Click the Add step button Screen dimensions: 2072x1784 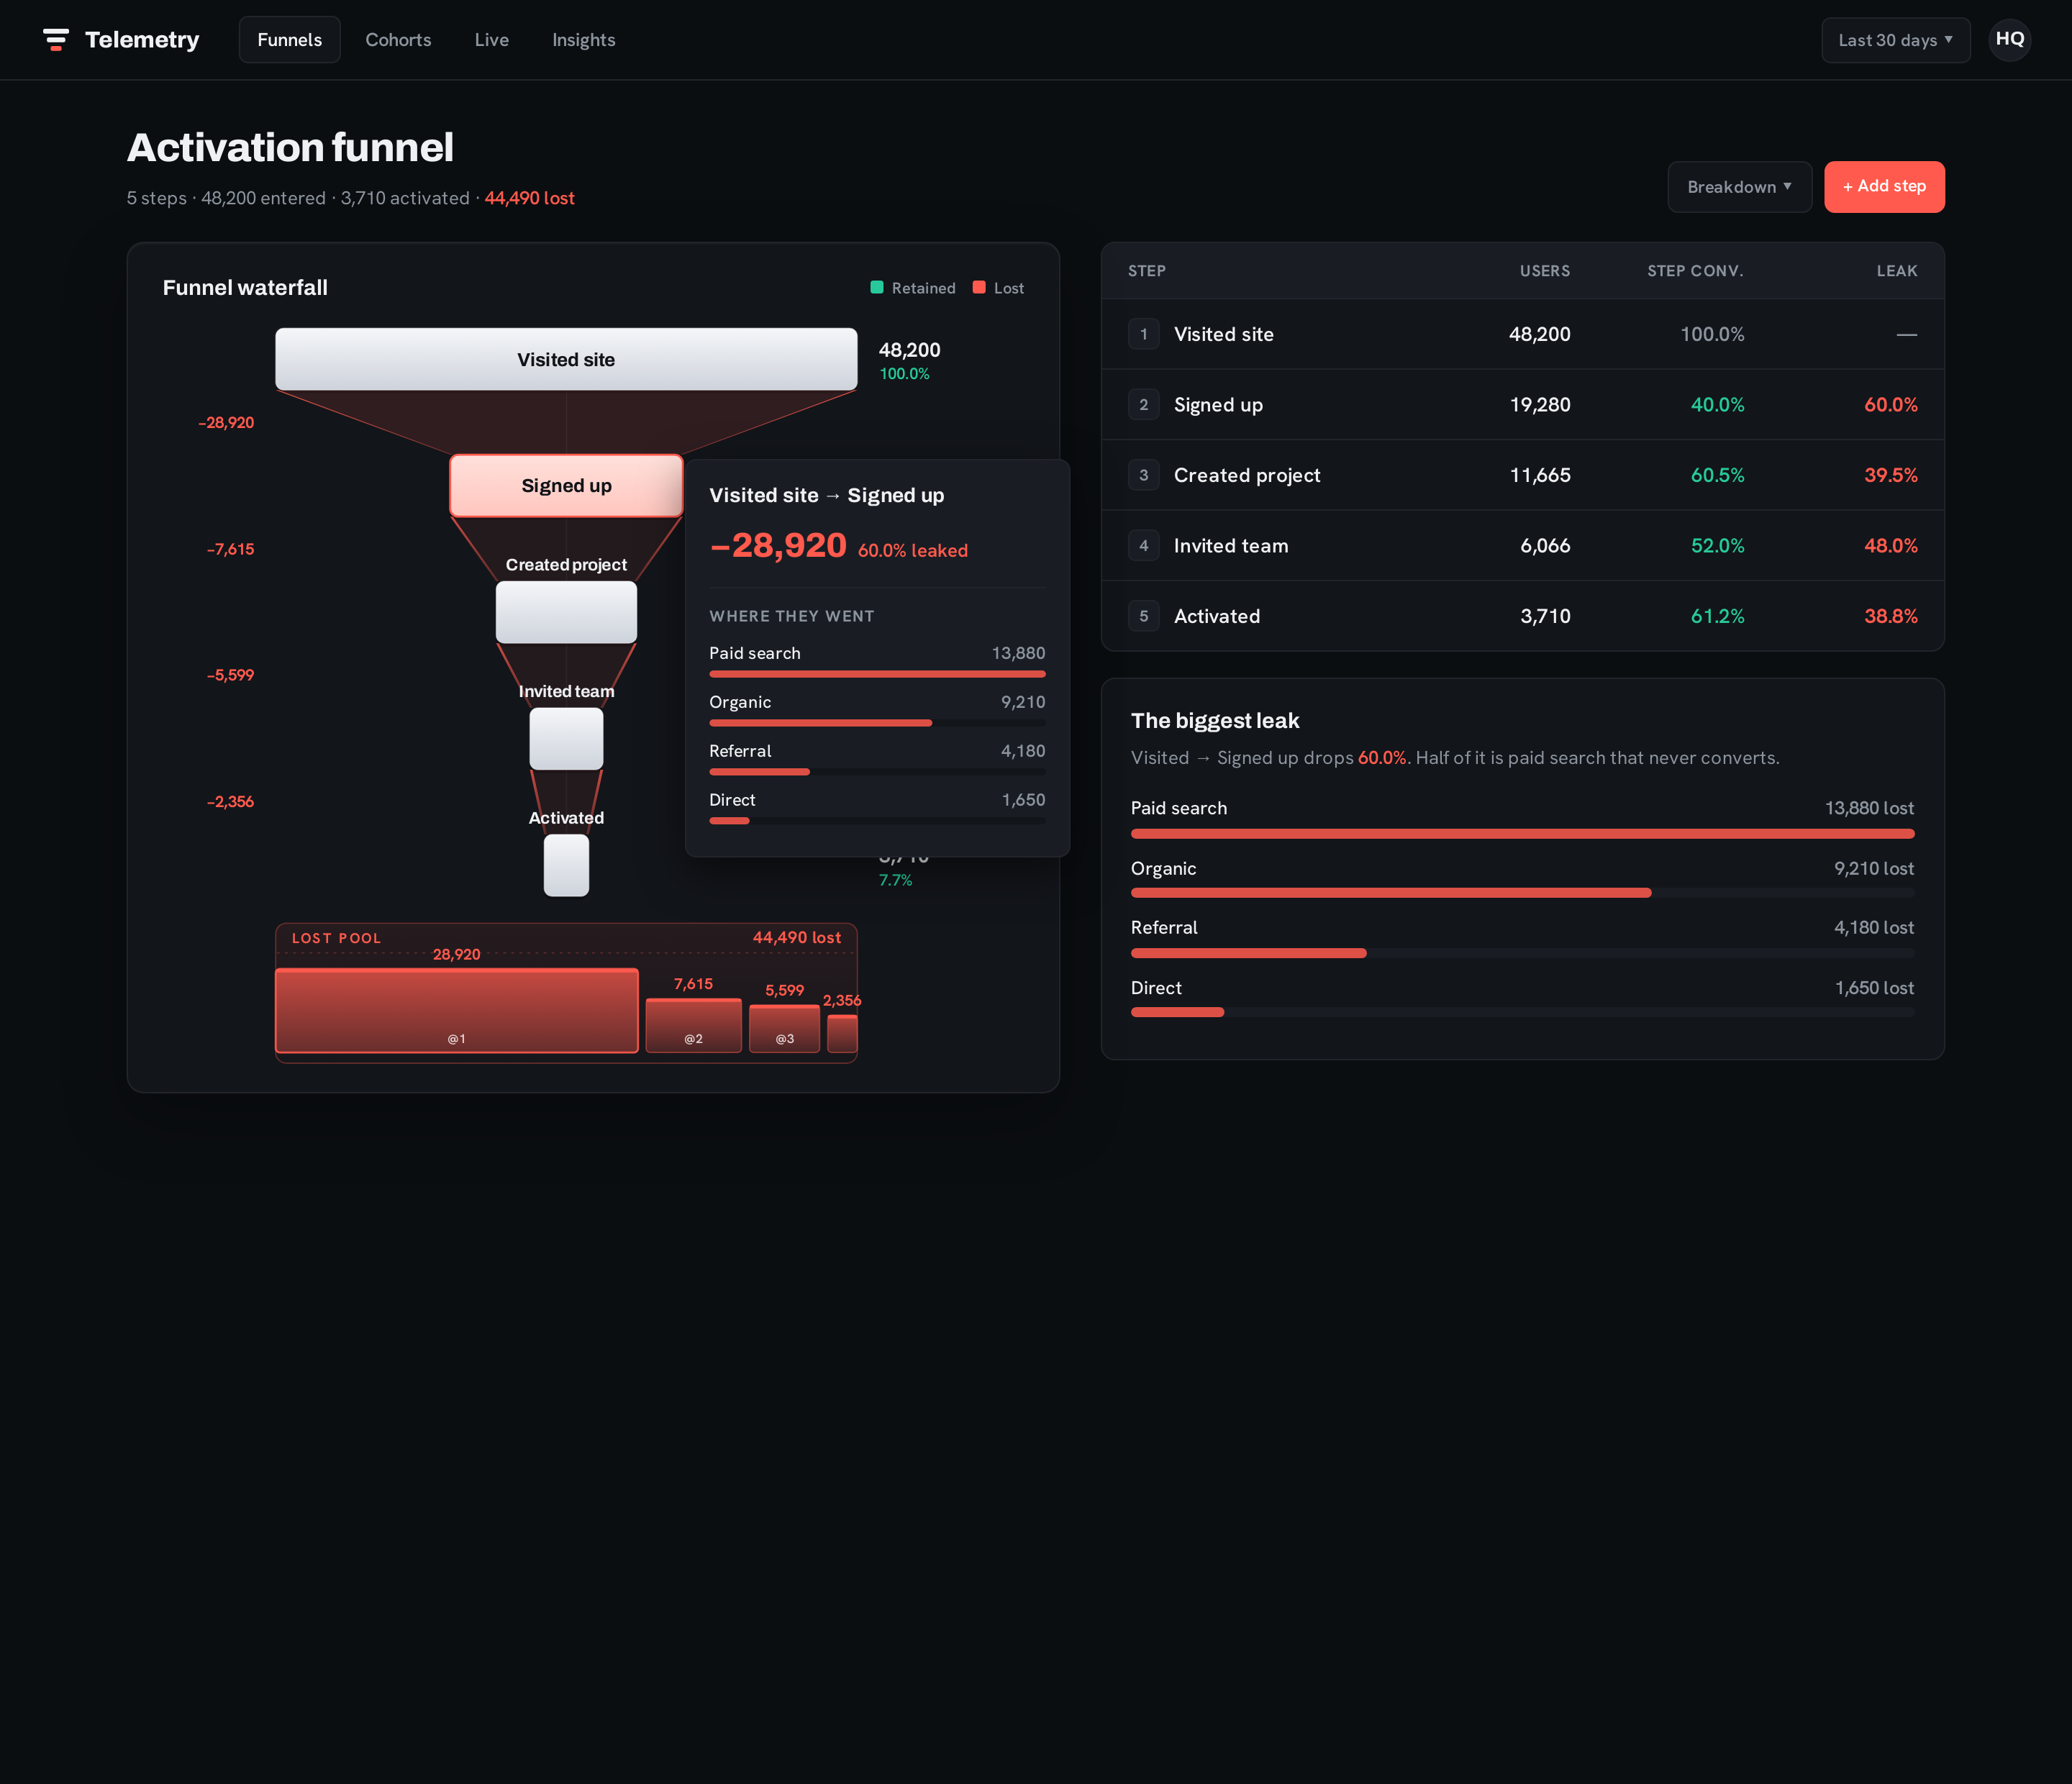(1884, 187)
